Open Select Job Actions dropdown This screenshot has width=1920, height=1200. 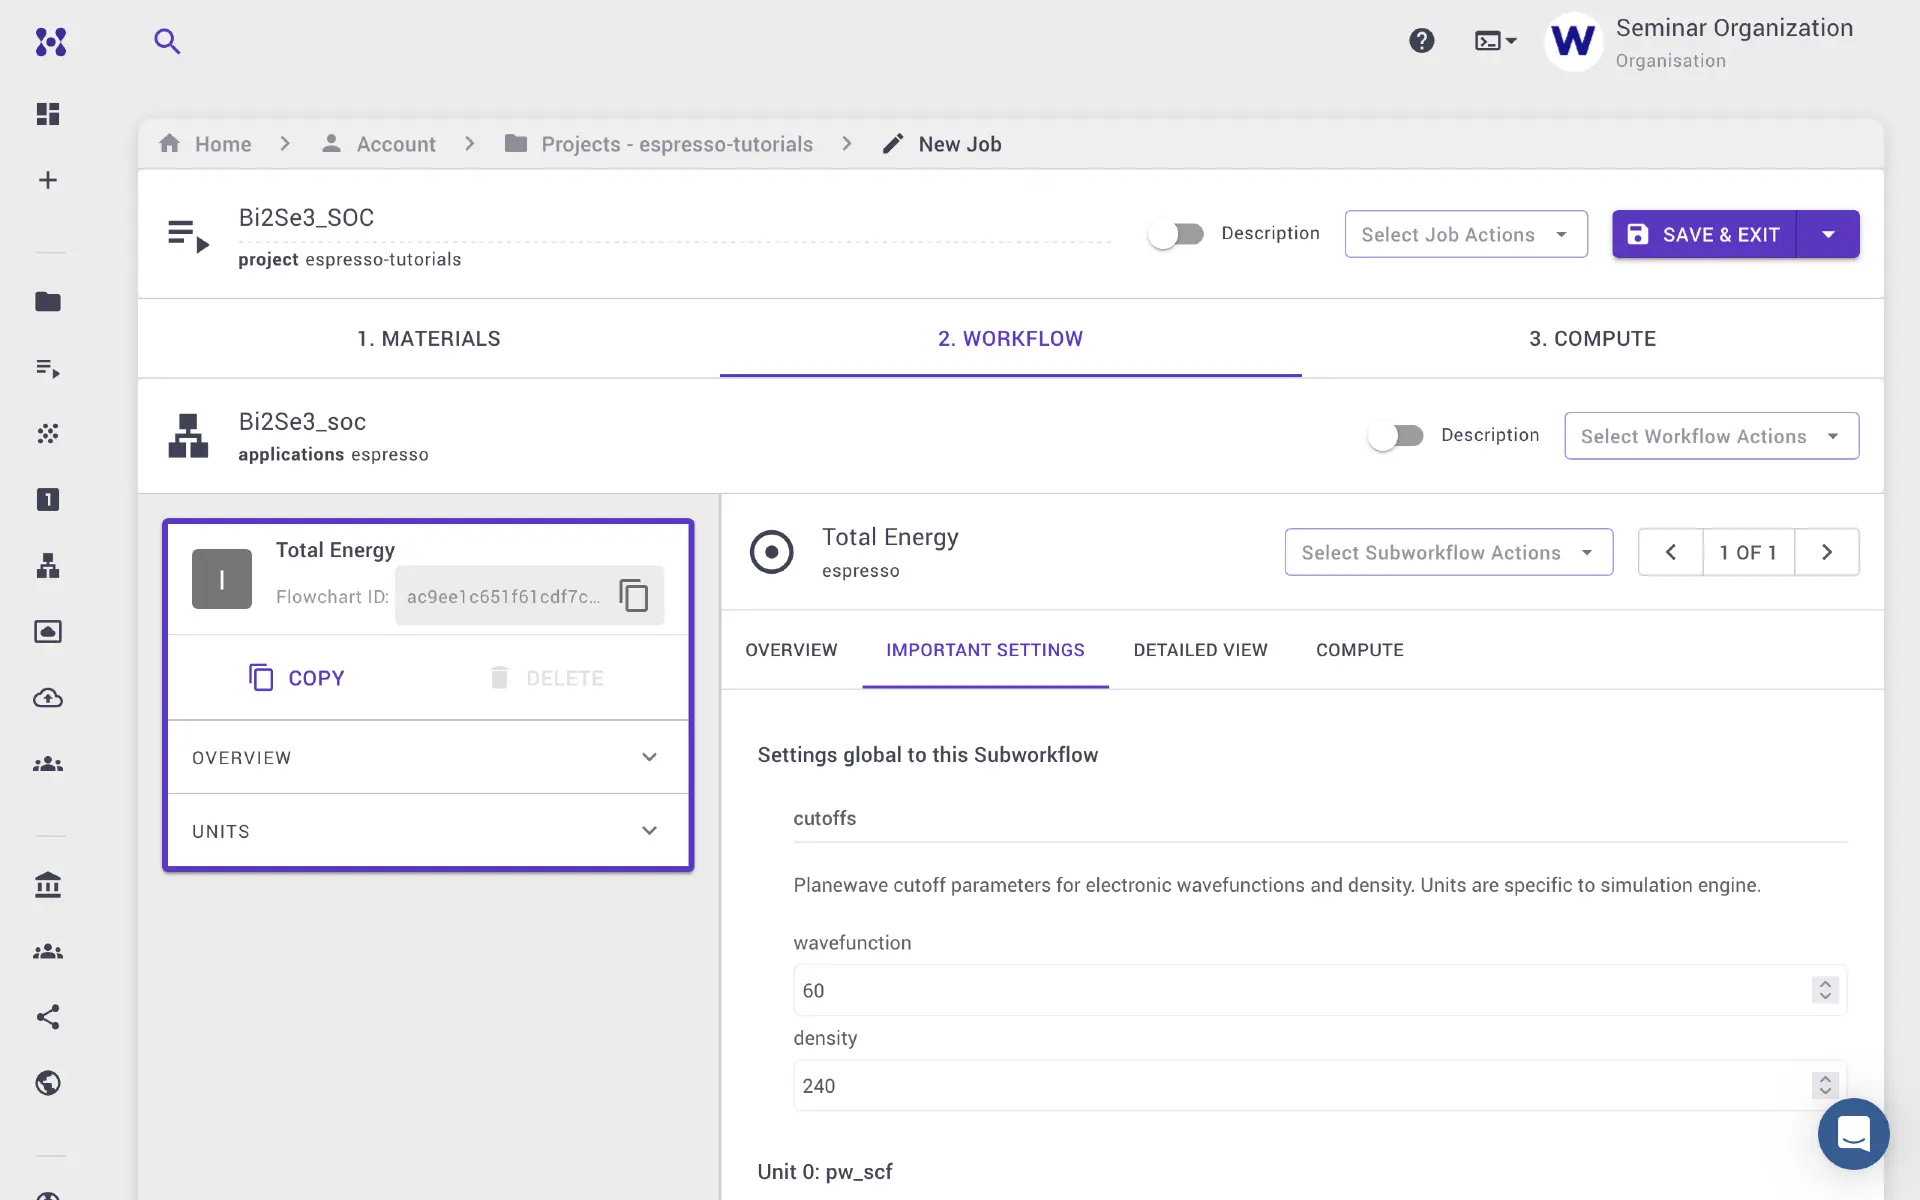[1465, 234]
